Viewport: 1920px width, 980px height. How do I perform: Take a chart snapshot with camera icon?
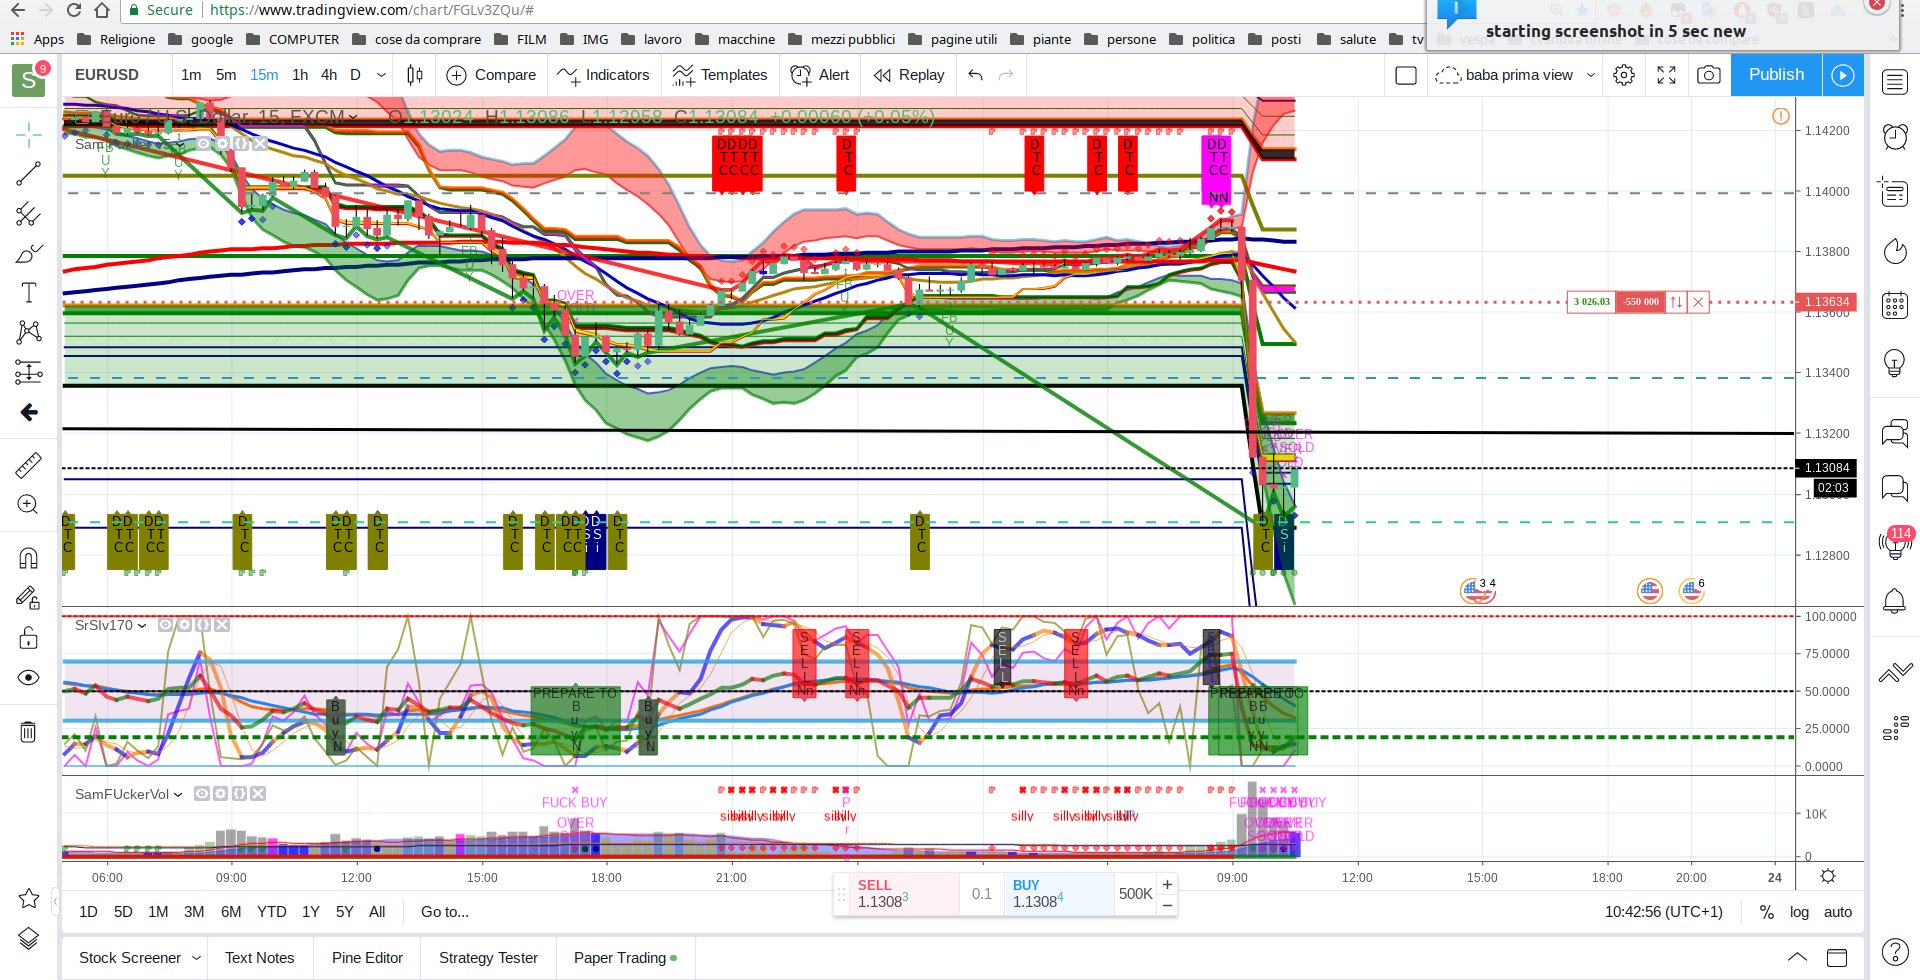[1709, 75]
